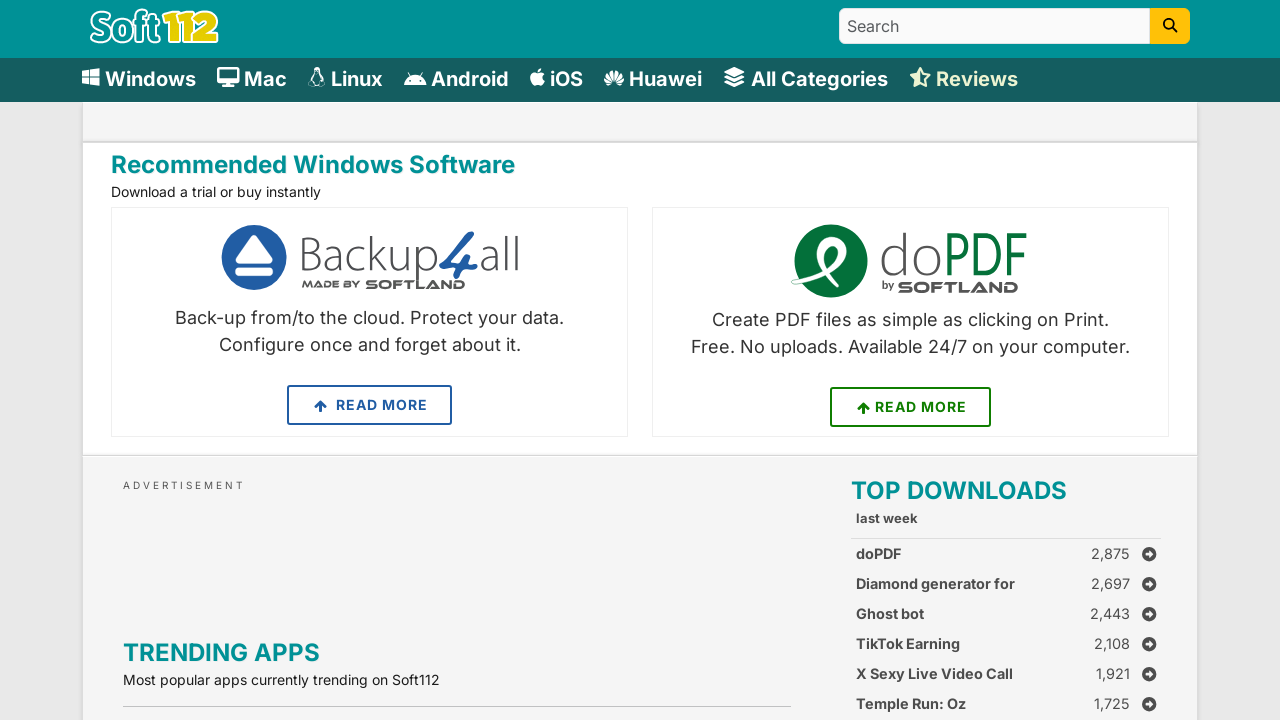The width and height of the screenshot is (1280, 720).
Task: Open Diamond generator for link
Action: [x=935, y=584]
